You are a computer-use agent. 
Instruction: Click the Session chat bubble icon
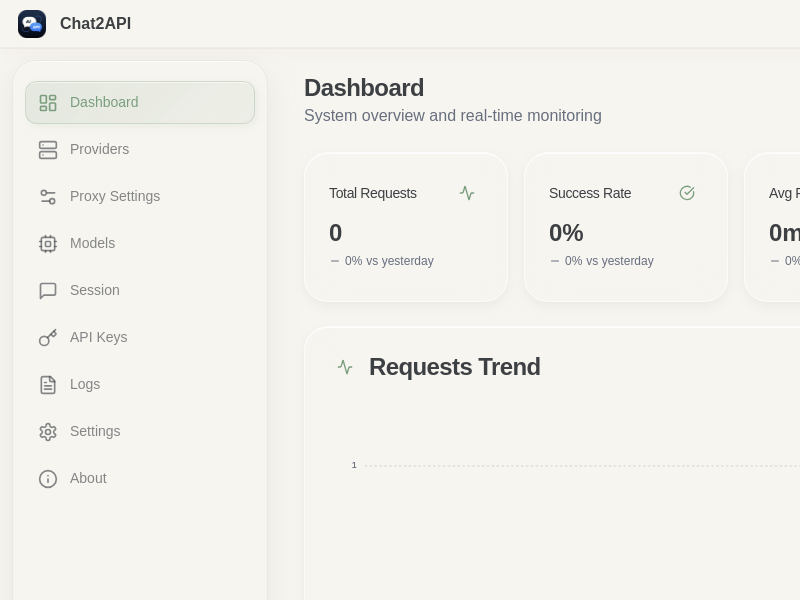tap(48, 290)
